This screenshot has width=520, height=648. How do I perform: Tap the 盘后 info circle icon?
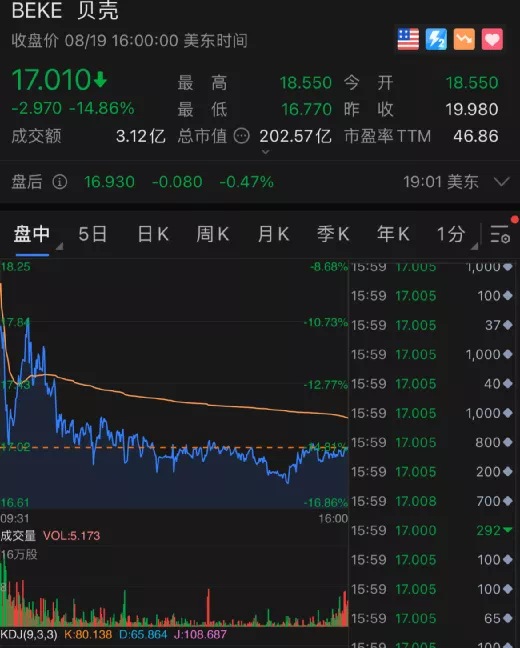pos(60,181)
